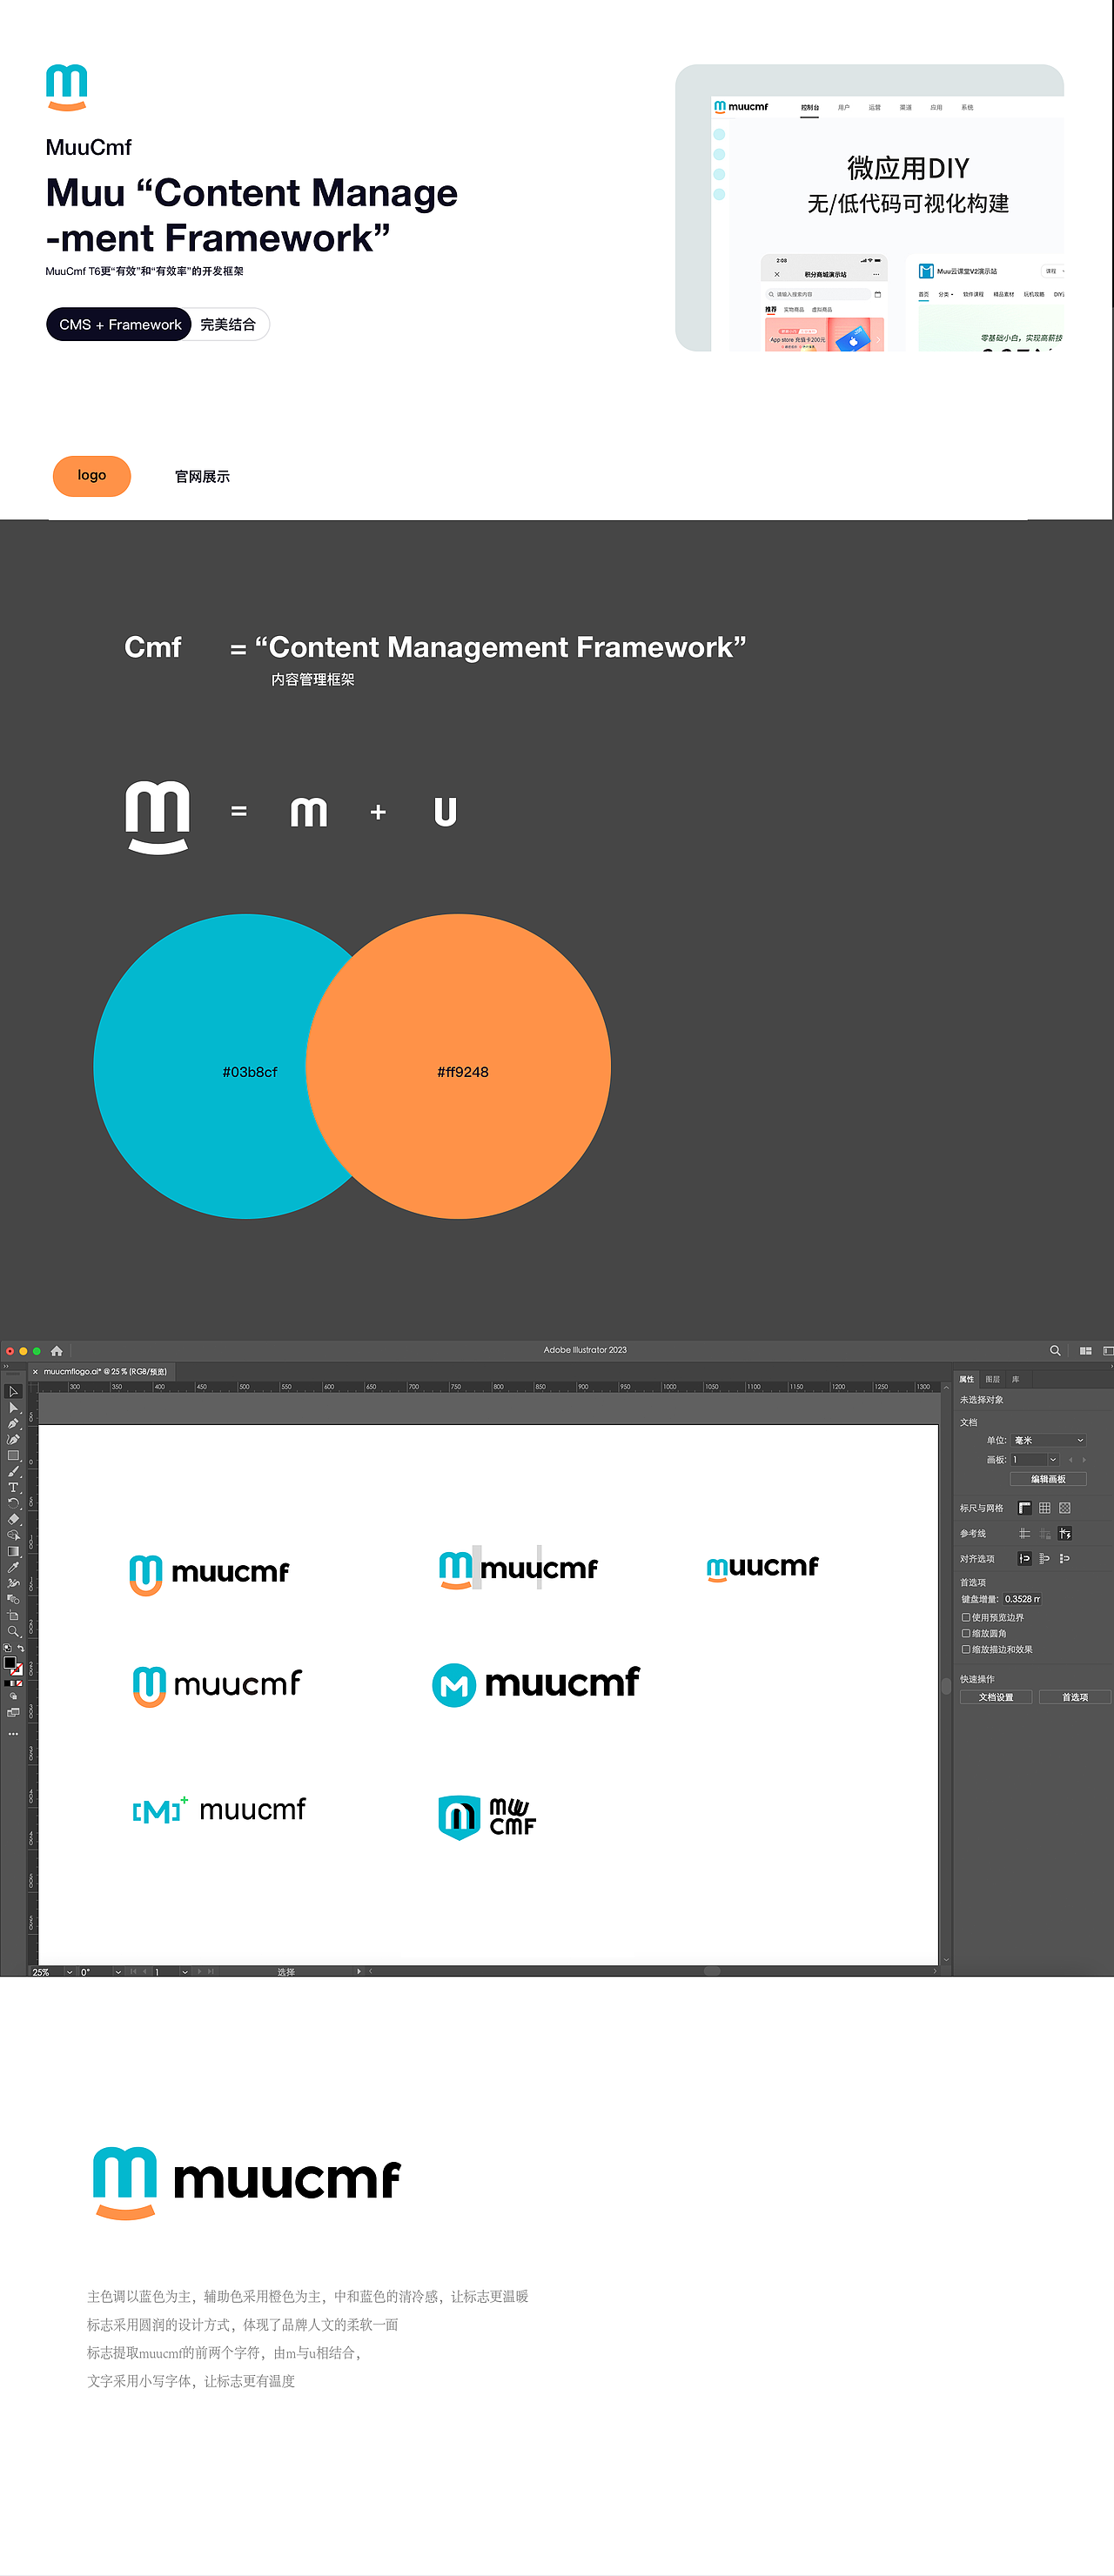Expand the toolbar double-arrow

(x=6, y=1366)
